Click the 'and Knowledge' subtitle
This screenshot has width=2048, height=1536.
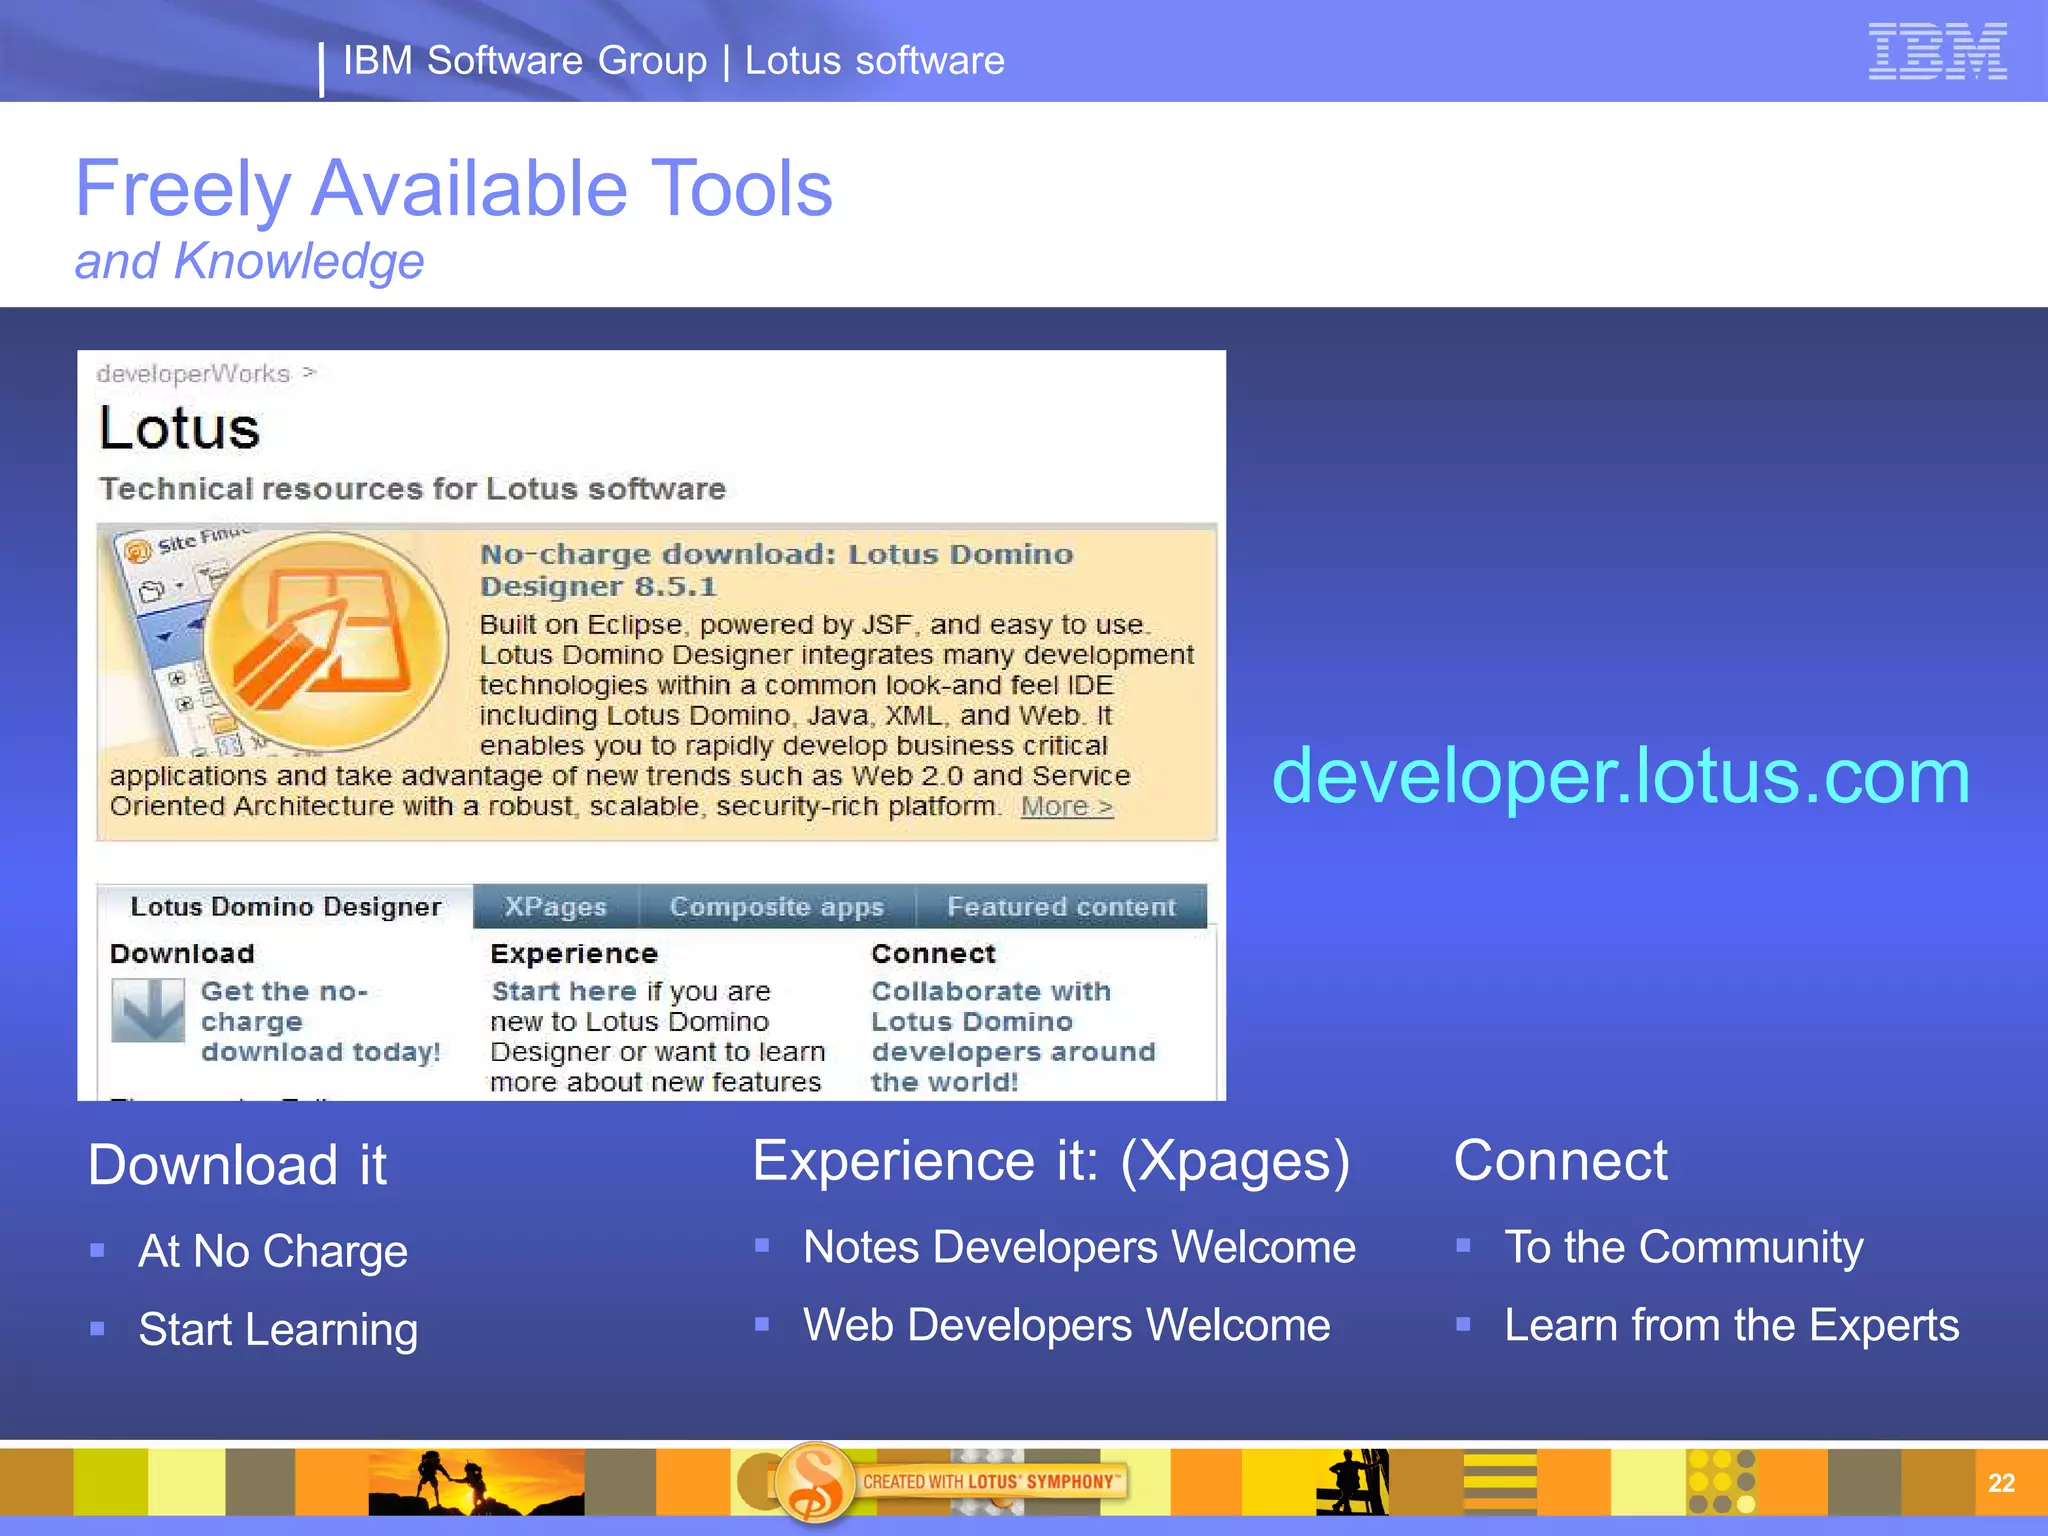(x=250, y=261)
